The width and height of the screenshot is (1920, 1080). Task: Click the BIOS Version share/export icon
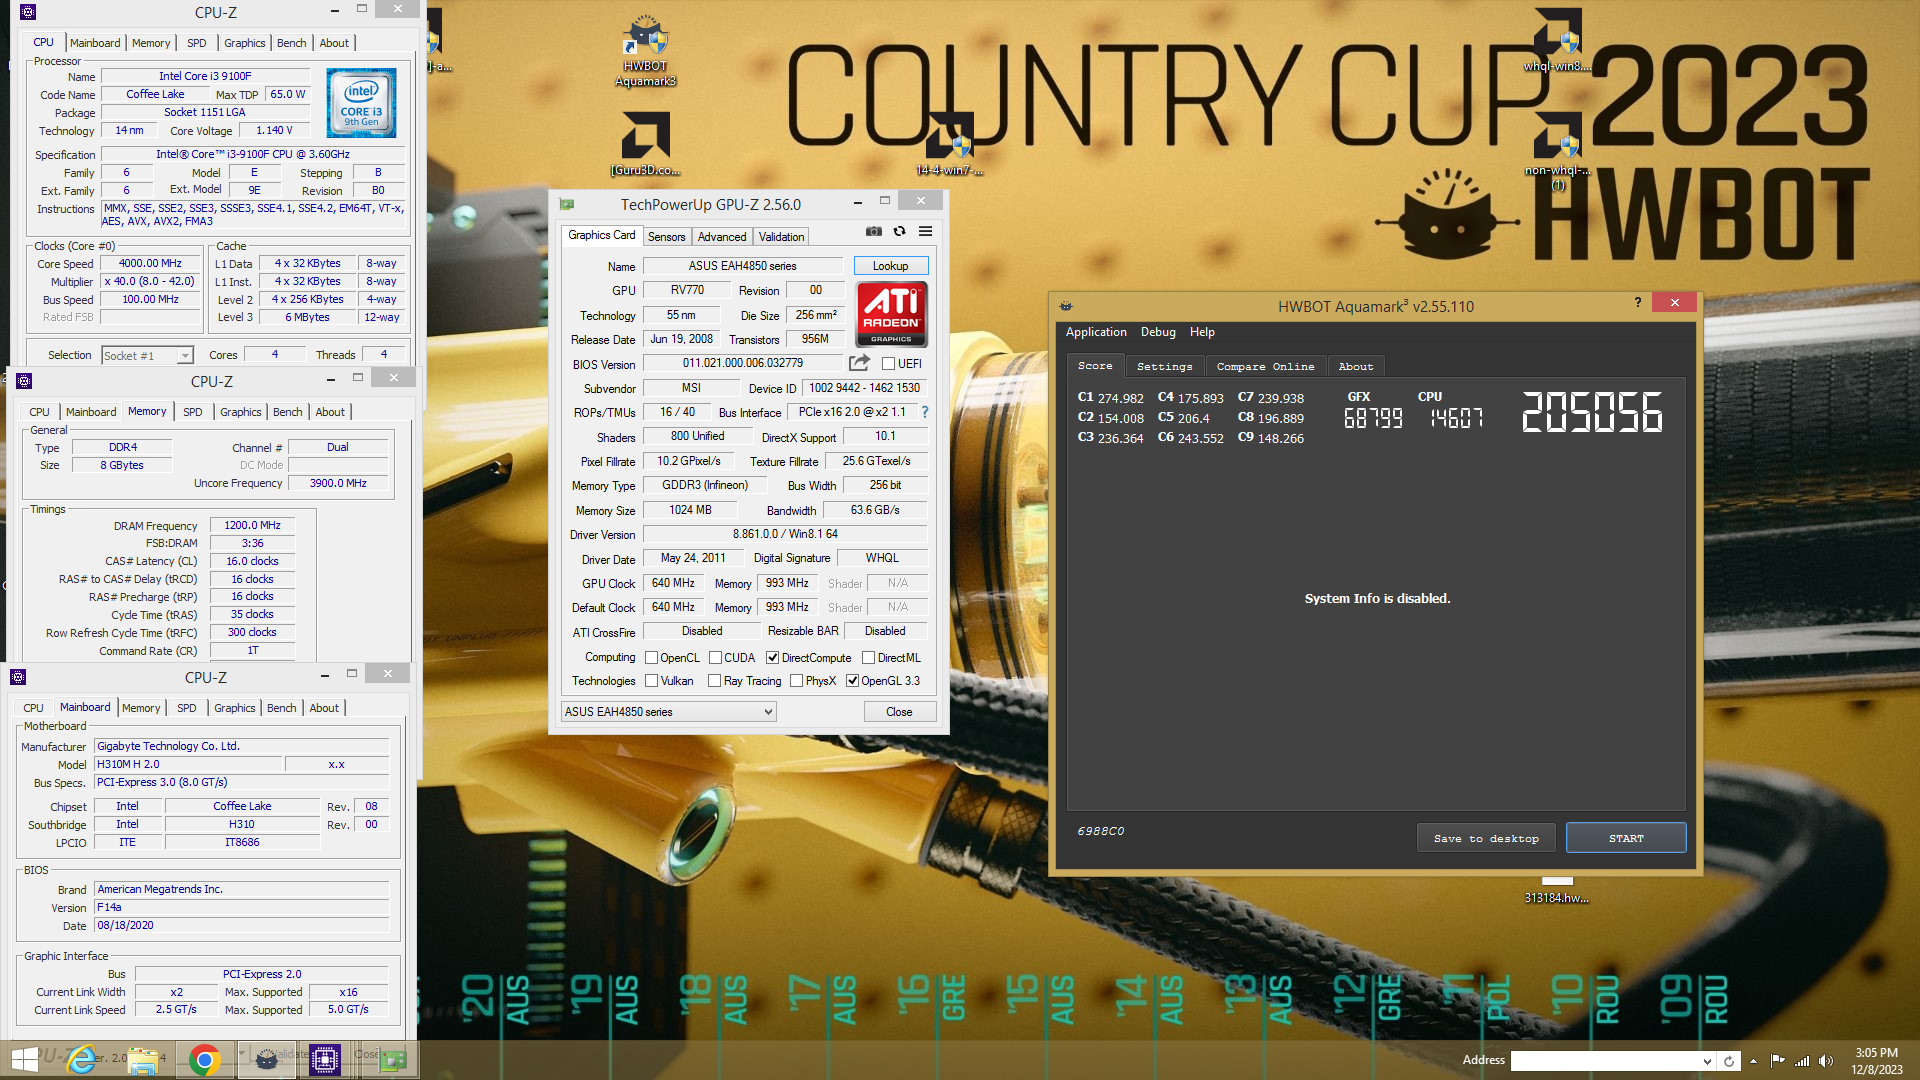(859, 363)
